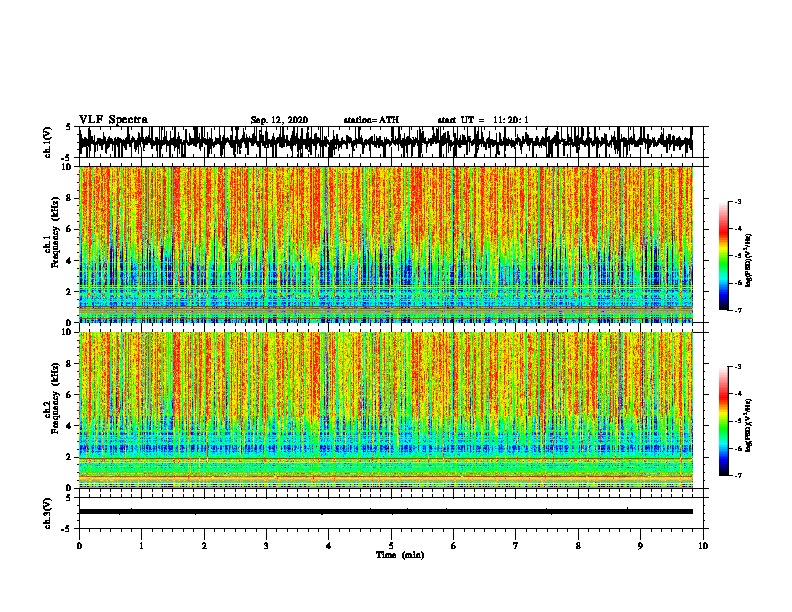Viewport: 792px width, 612px height.
Task: Select the date text "Sep. 12, 2020"
Action: pos(279,120)
